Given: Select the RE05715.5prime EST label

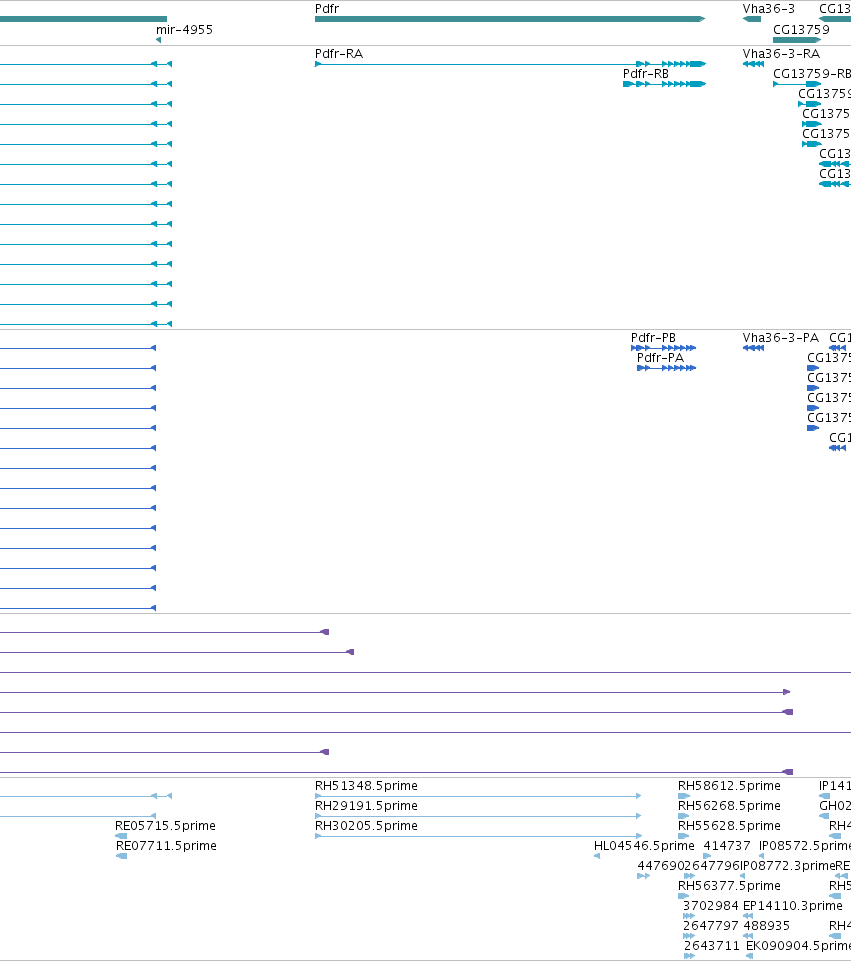Looking at the screenshot, I should 165,826.
